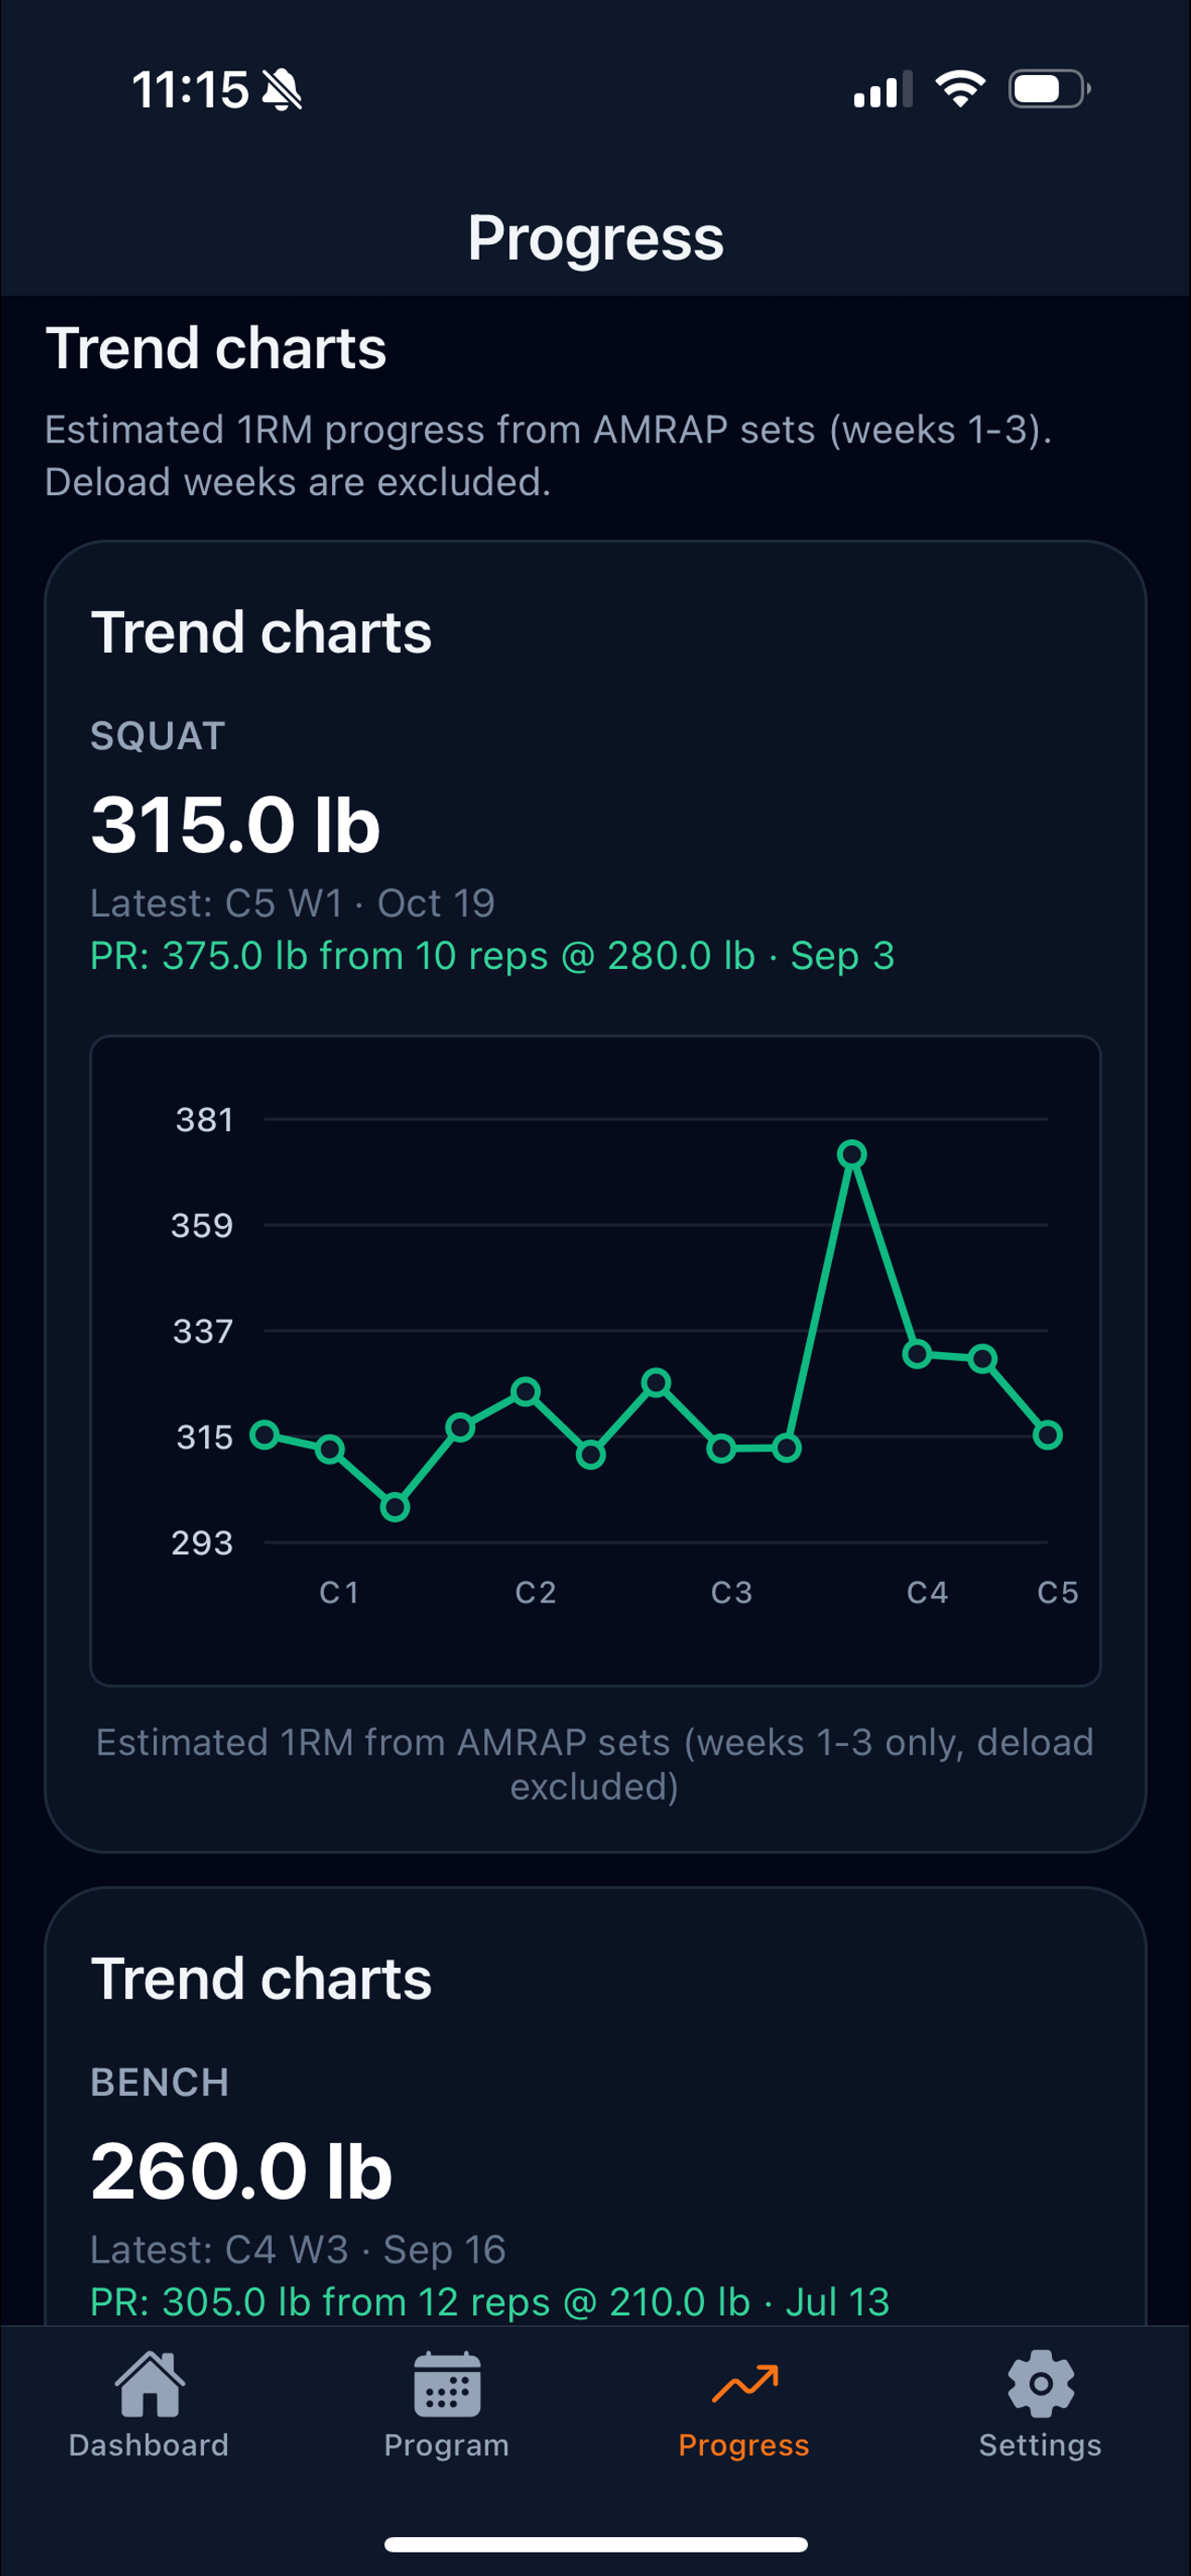
Task: Tap the home indicator bar at bottom
Action: (595, 2544)
